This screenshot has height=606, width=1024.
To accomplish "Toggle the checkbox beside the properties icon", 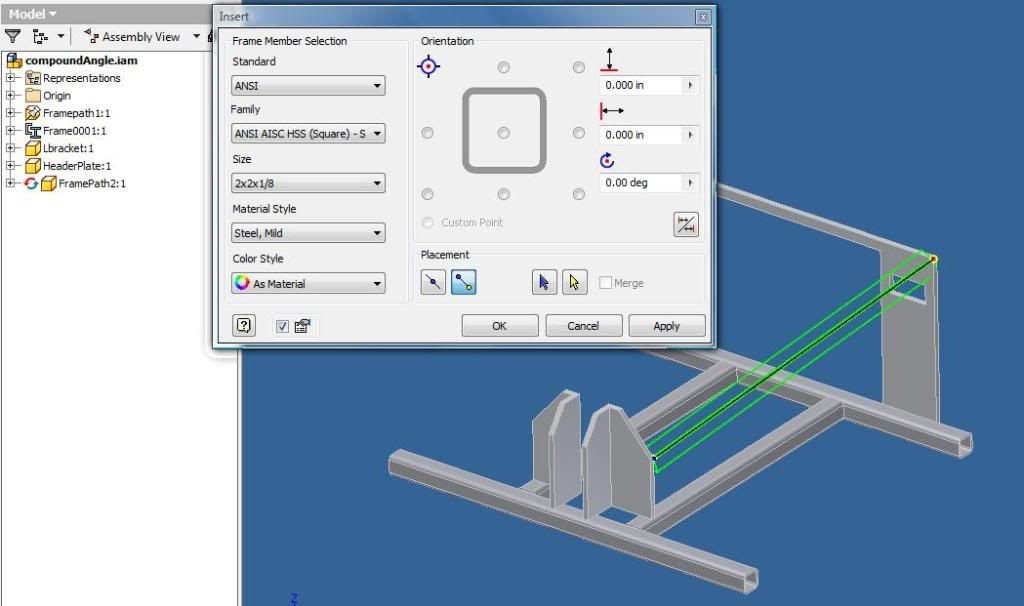I will (x=282, y=326).
